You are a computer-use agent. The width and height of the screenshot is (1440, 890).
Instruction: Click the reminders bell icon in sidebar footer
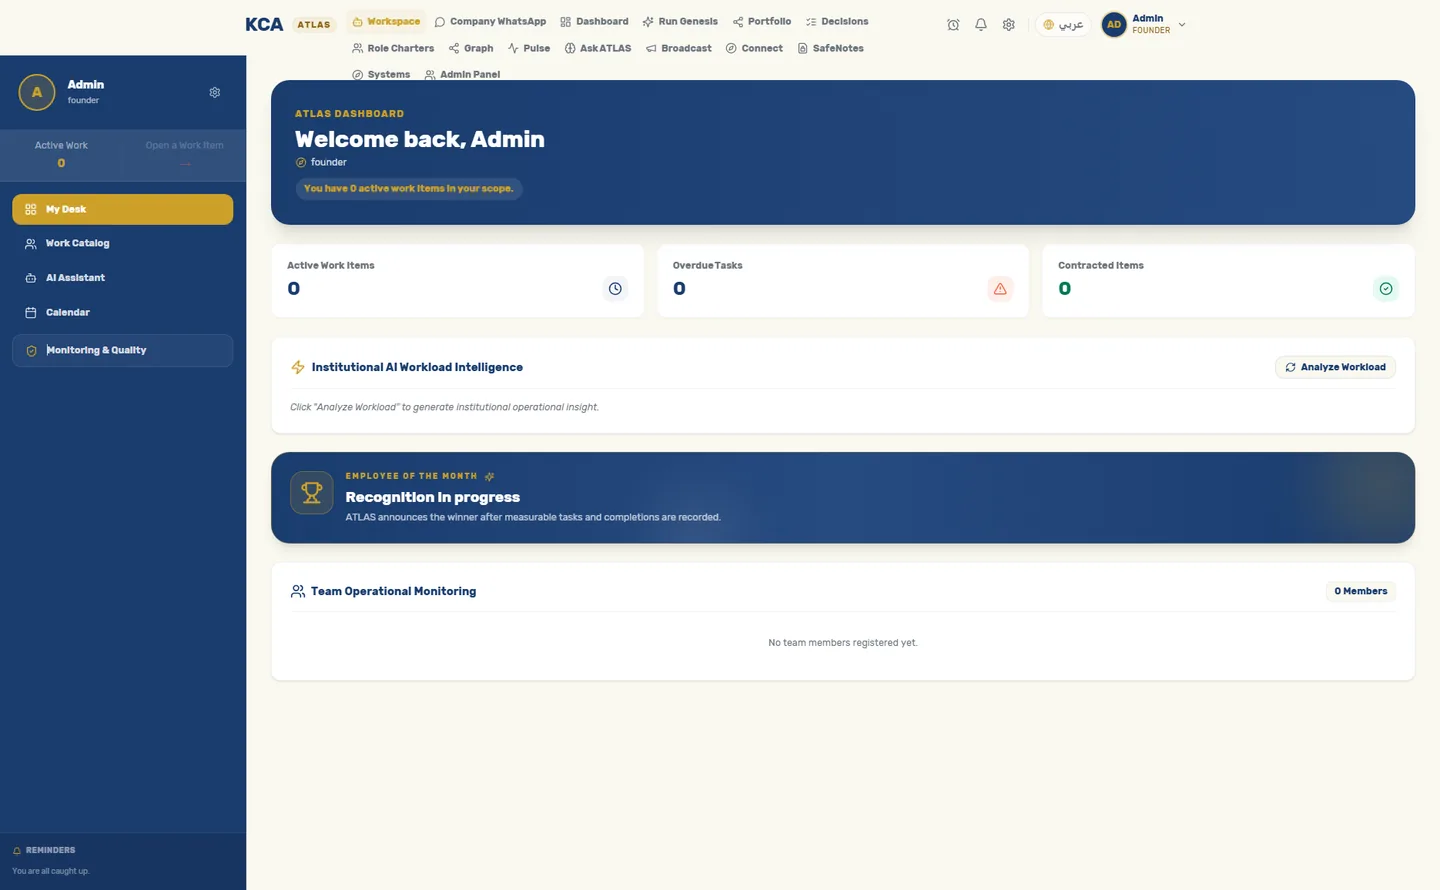(x=17, y=851)
